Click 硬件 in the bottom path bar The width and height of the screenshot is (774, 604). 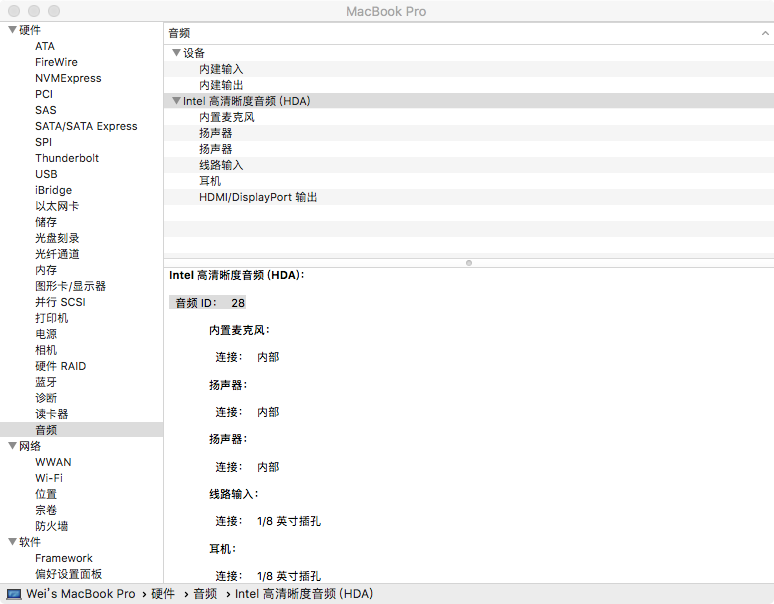163,594
